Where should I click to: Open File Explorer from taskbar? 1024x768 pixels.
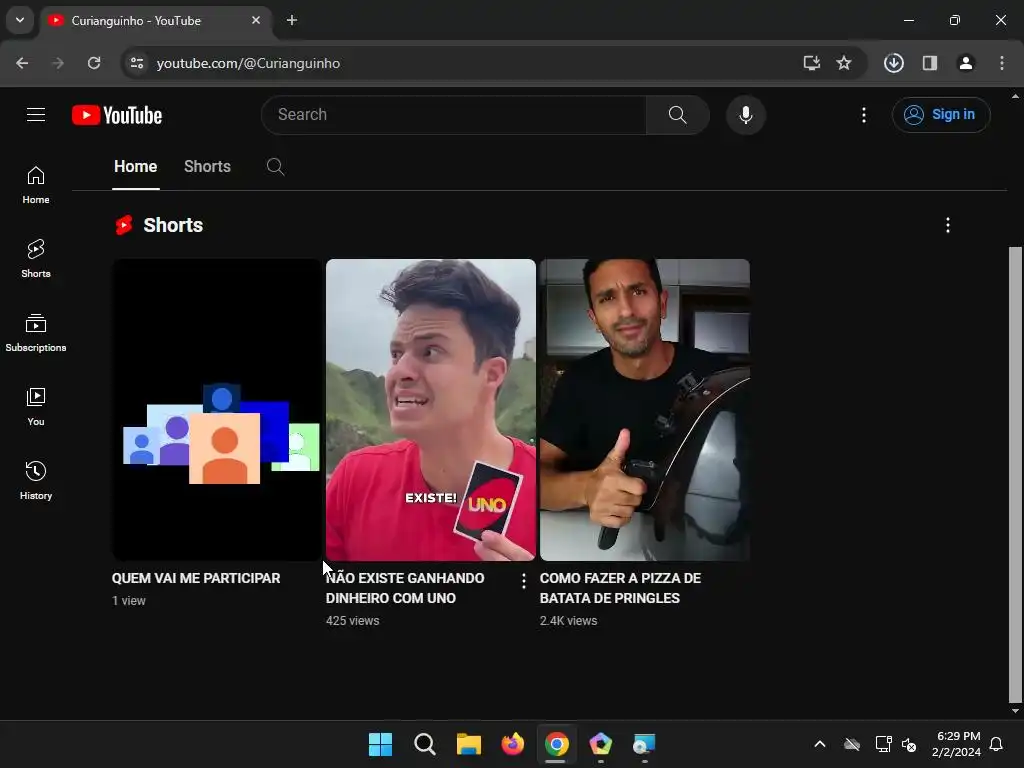coord(468,744)
